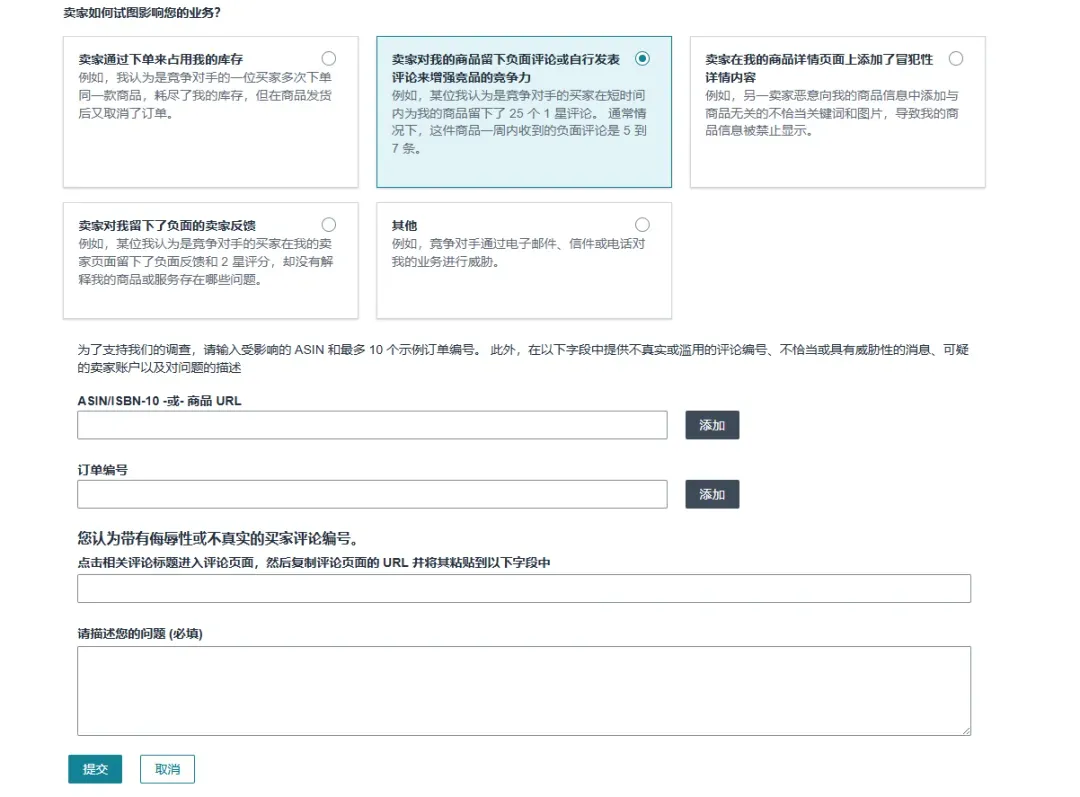Select radio for 卖家对我的商品留下负面评论
The height and width of the screenshot is (797, 1080).
[x=642, y=59]
